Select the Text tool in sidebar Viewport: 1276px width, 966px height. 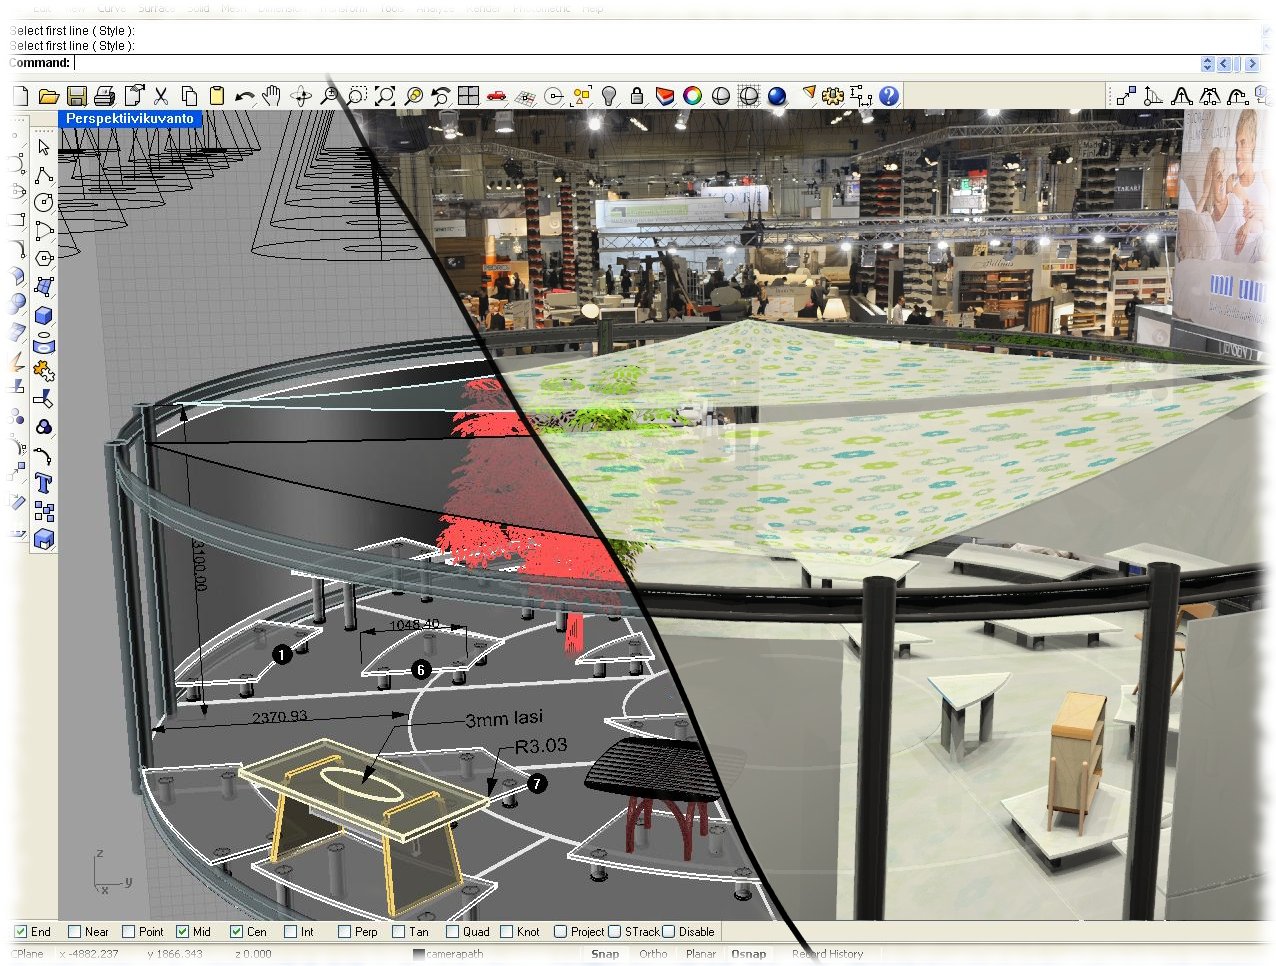click(43, 484)
